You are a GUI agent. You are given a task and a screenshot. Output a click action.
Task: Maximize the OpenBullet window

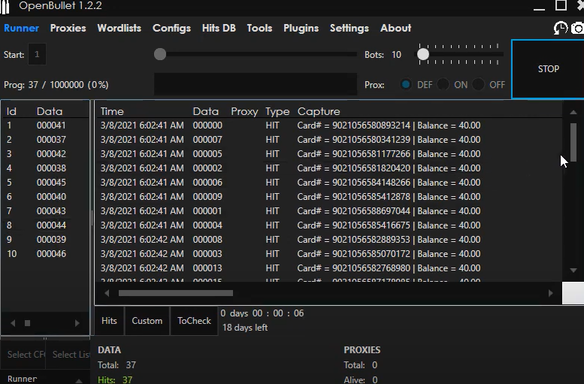tap(561, 6)
